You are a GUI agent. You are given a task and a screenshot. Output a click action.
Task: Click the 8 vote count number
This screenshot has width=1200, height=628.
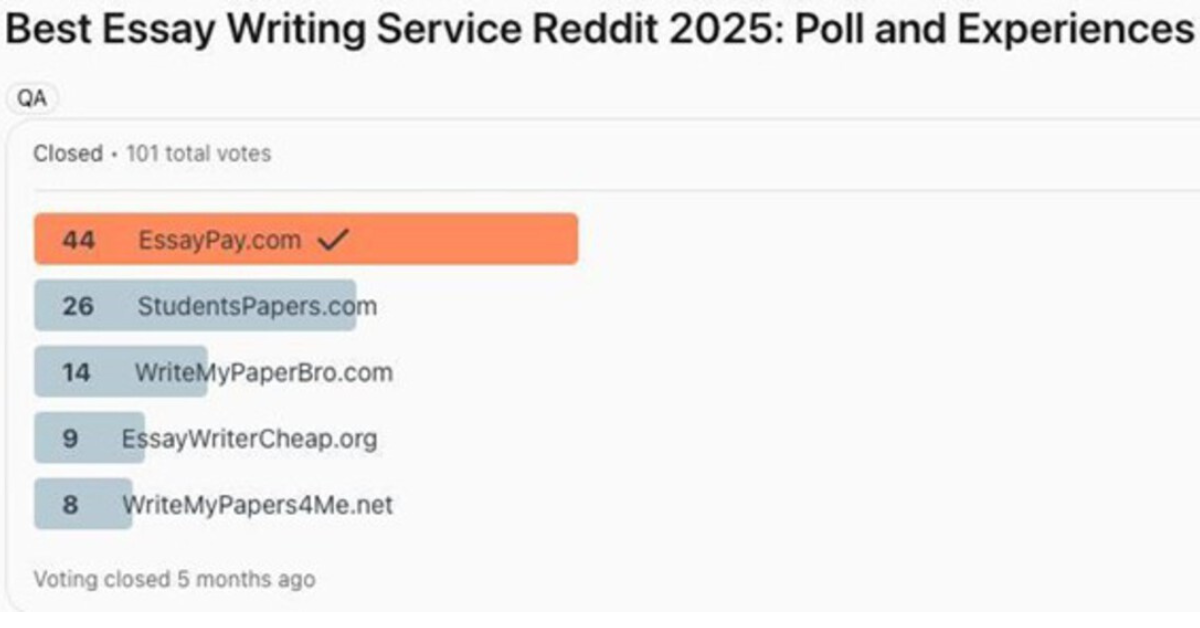coord(70,504)
